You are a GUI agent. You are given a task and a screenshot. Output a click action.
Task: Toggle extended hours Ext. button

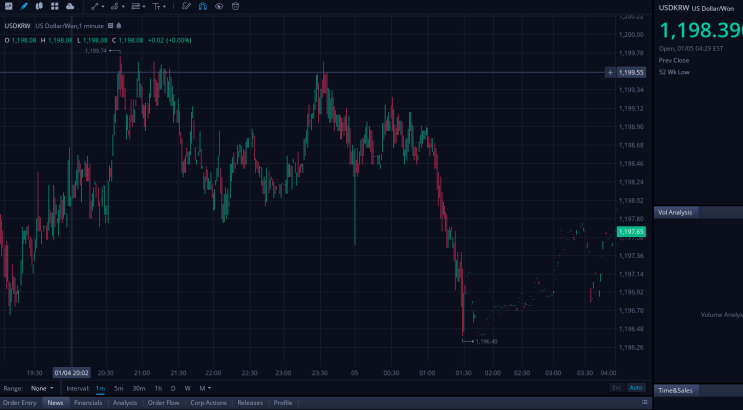(617, 388)
